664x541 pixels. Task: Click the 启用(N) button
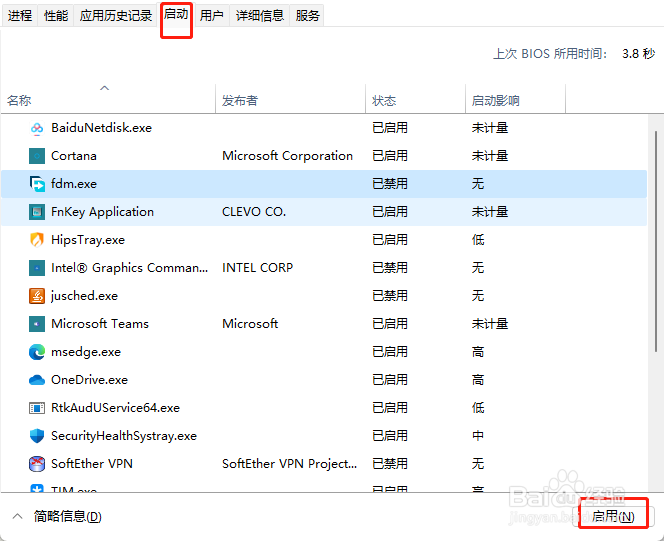click(x=613, y=516)
